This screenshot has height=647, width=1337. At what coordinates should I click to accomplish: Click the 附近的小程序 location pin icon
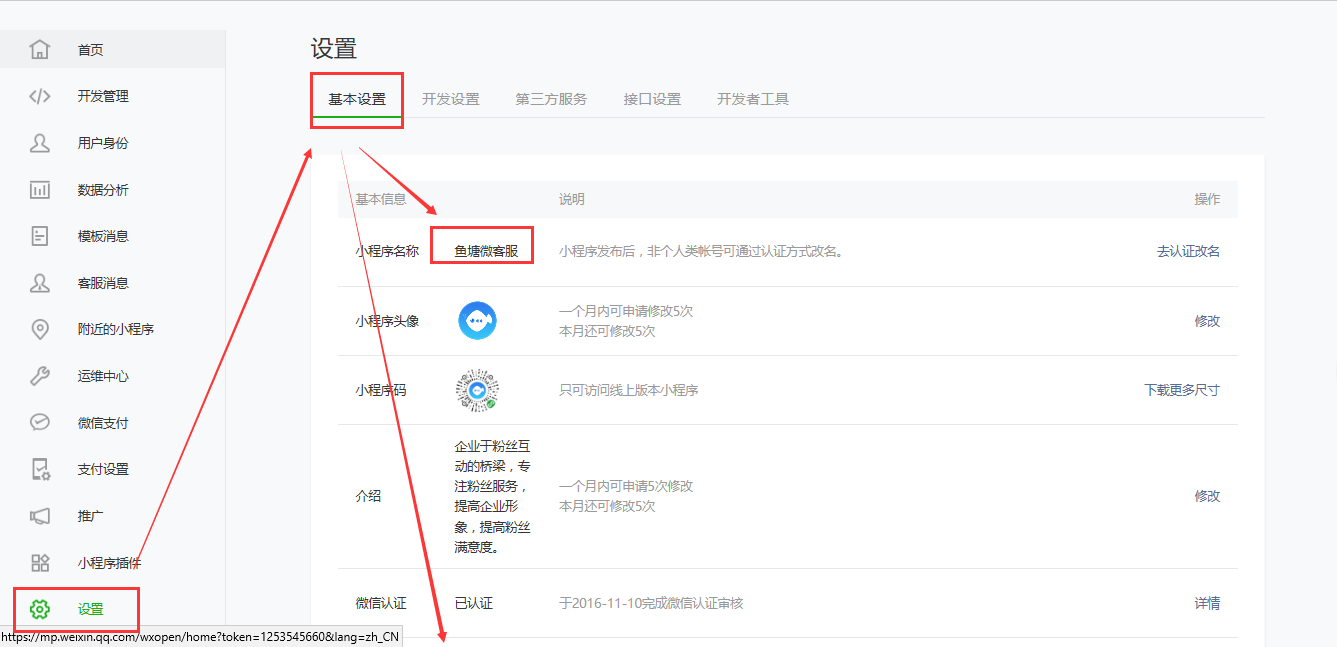[x=40, y=329]
